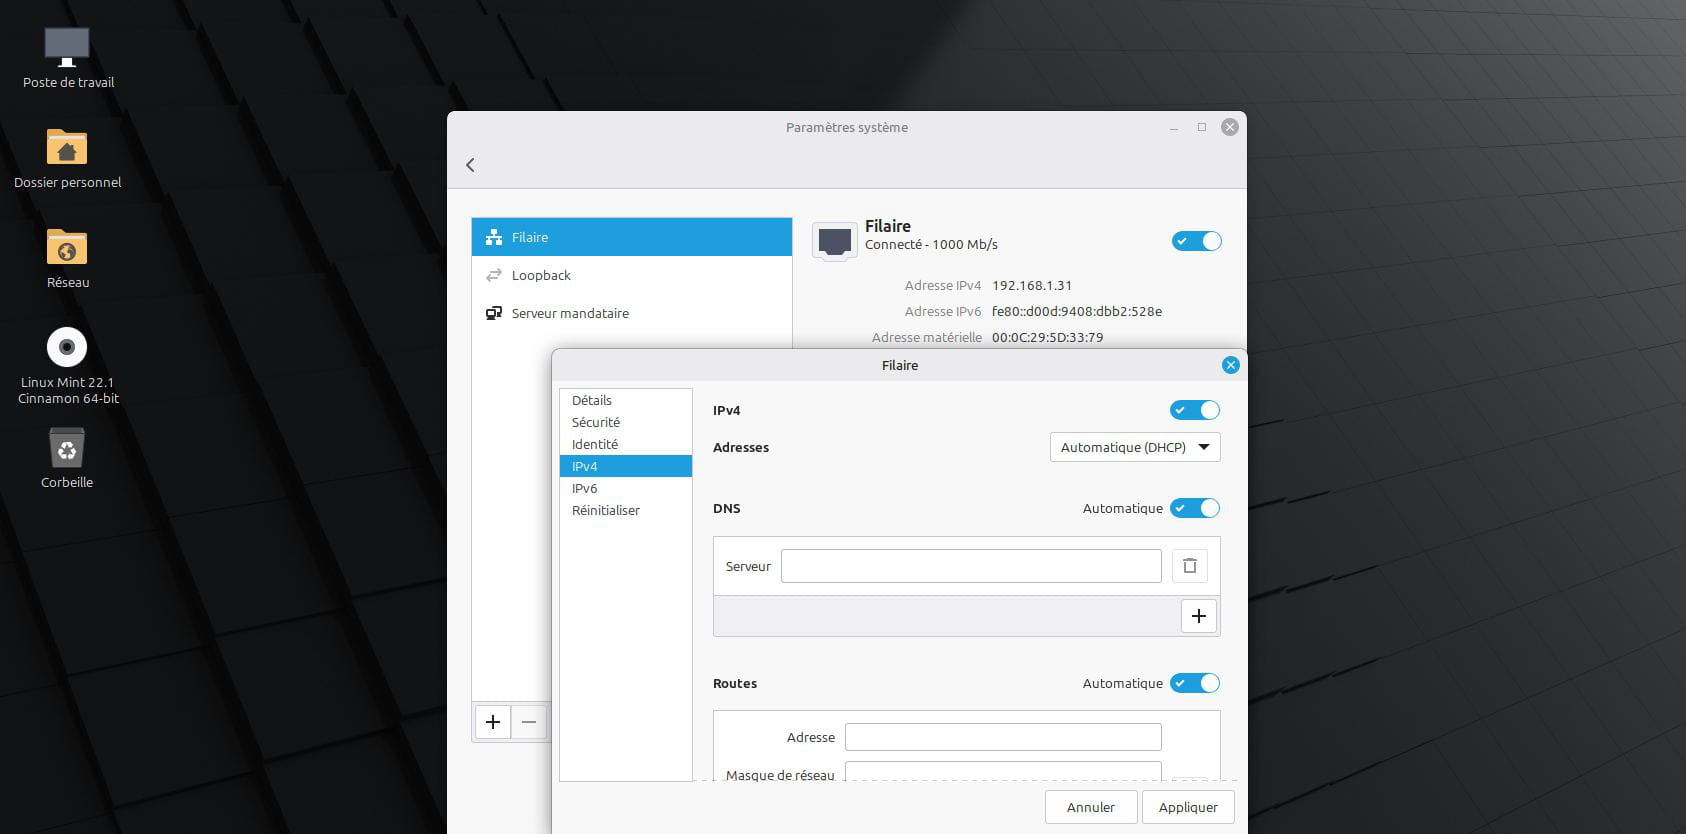This screenshot has width=1686, height=834.
Task: Add a new DNS server with plus button
Action: [x=1198, y=616]
